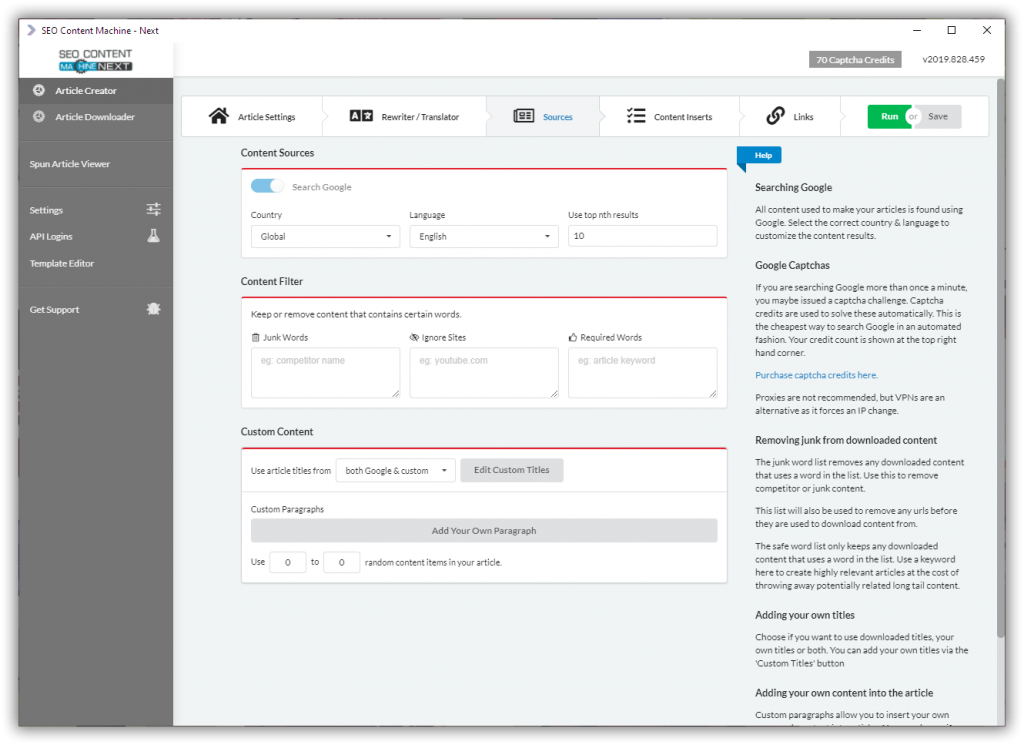
Task: Open the article titles source dropdown
Action: tap(396, 470)
